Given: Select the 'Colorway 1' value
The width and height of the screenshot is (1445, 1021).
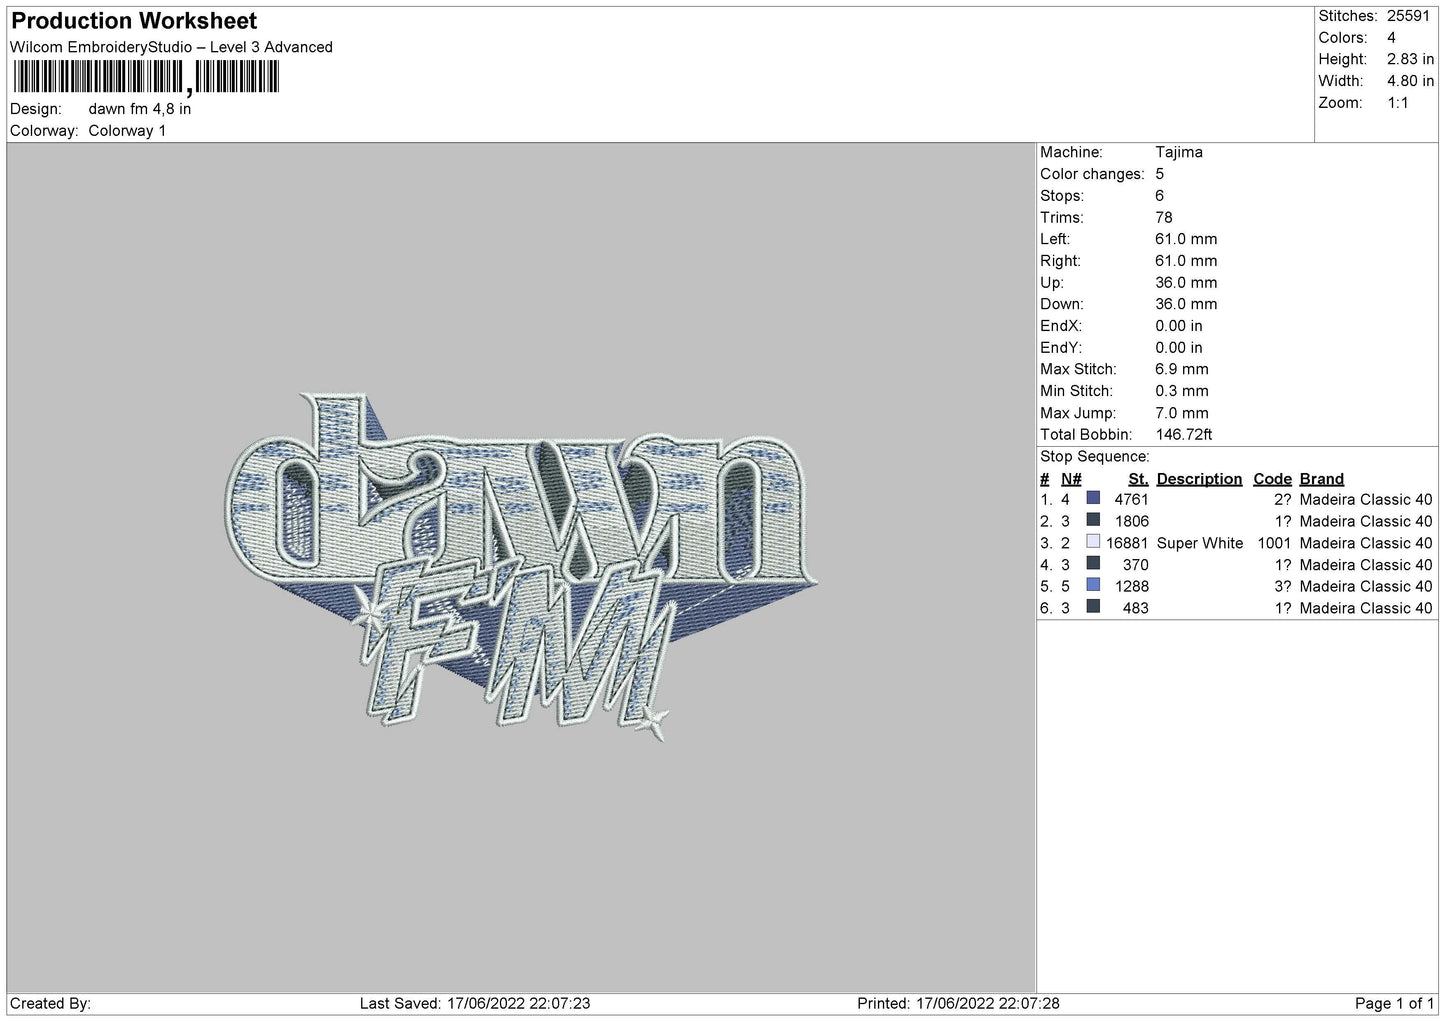Looking at the screenshot, I should (127, 131).
